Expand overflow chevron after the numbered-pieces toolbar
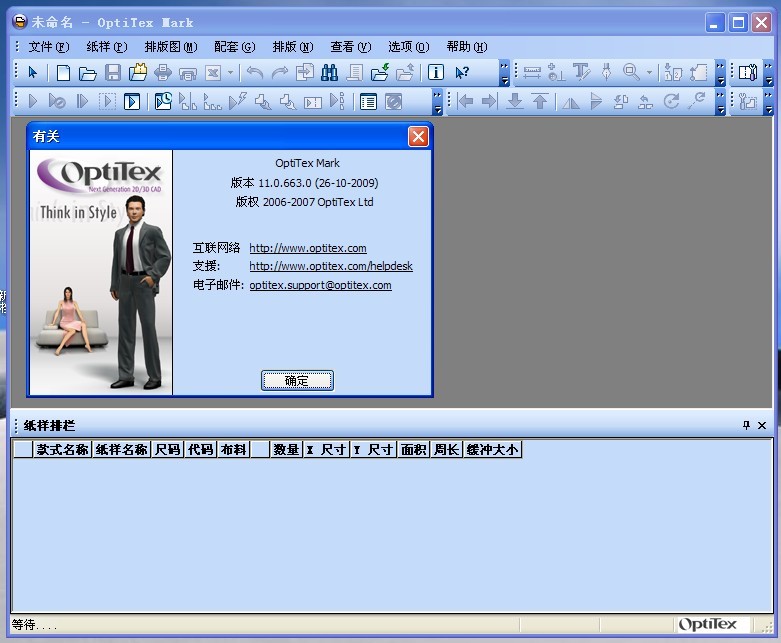This screenshot has width=781, height=643. (720, 73)
